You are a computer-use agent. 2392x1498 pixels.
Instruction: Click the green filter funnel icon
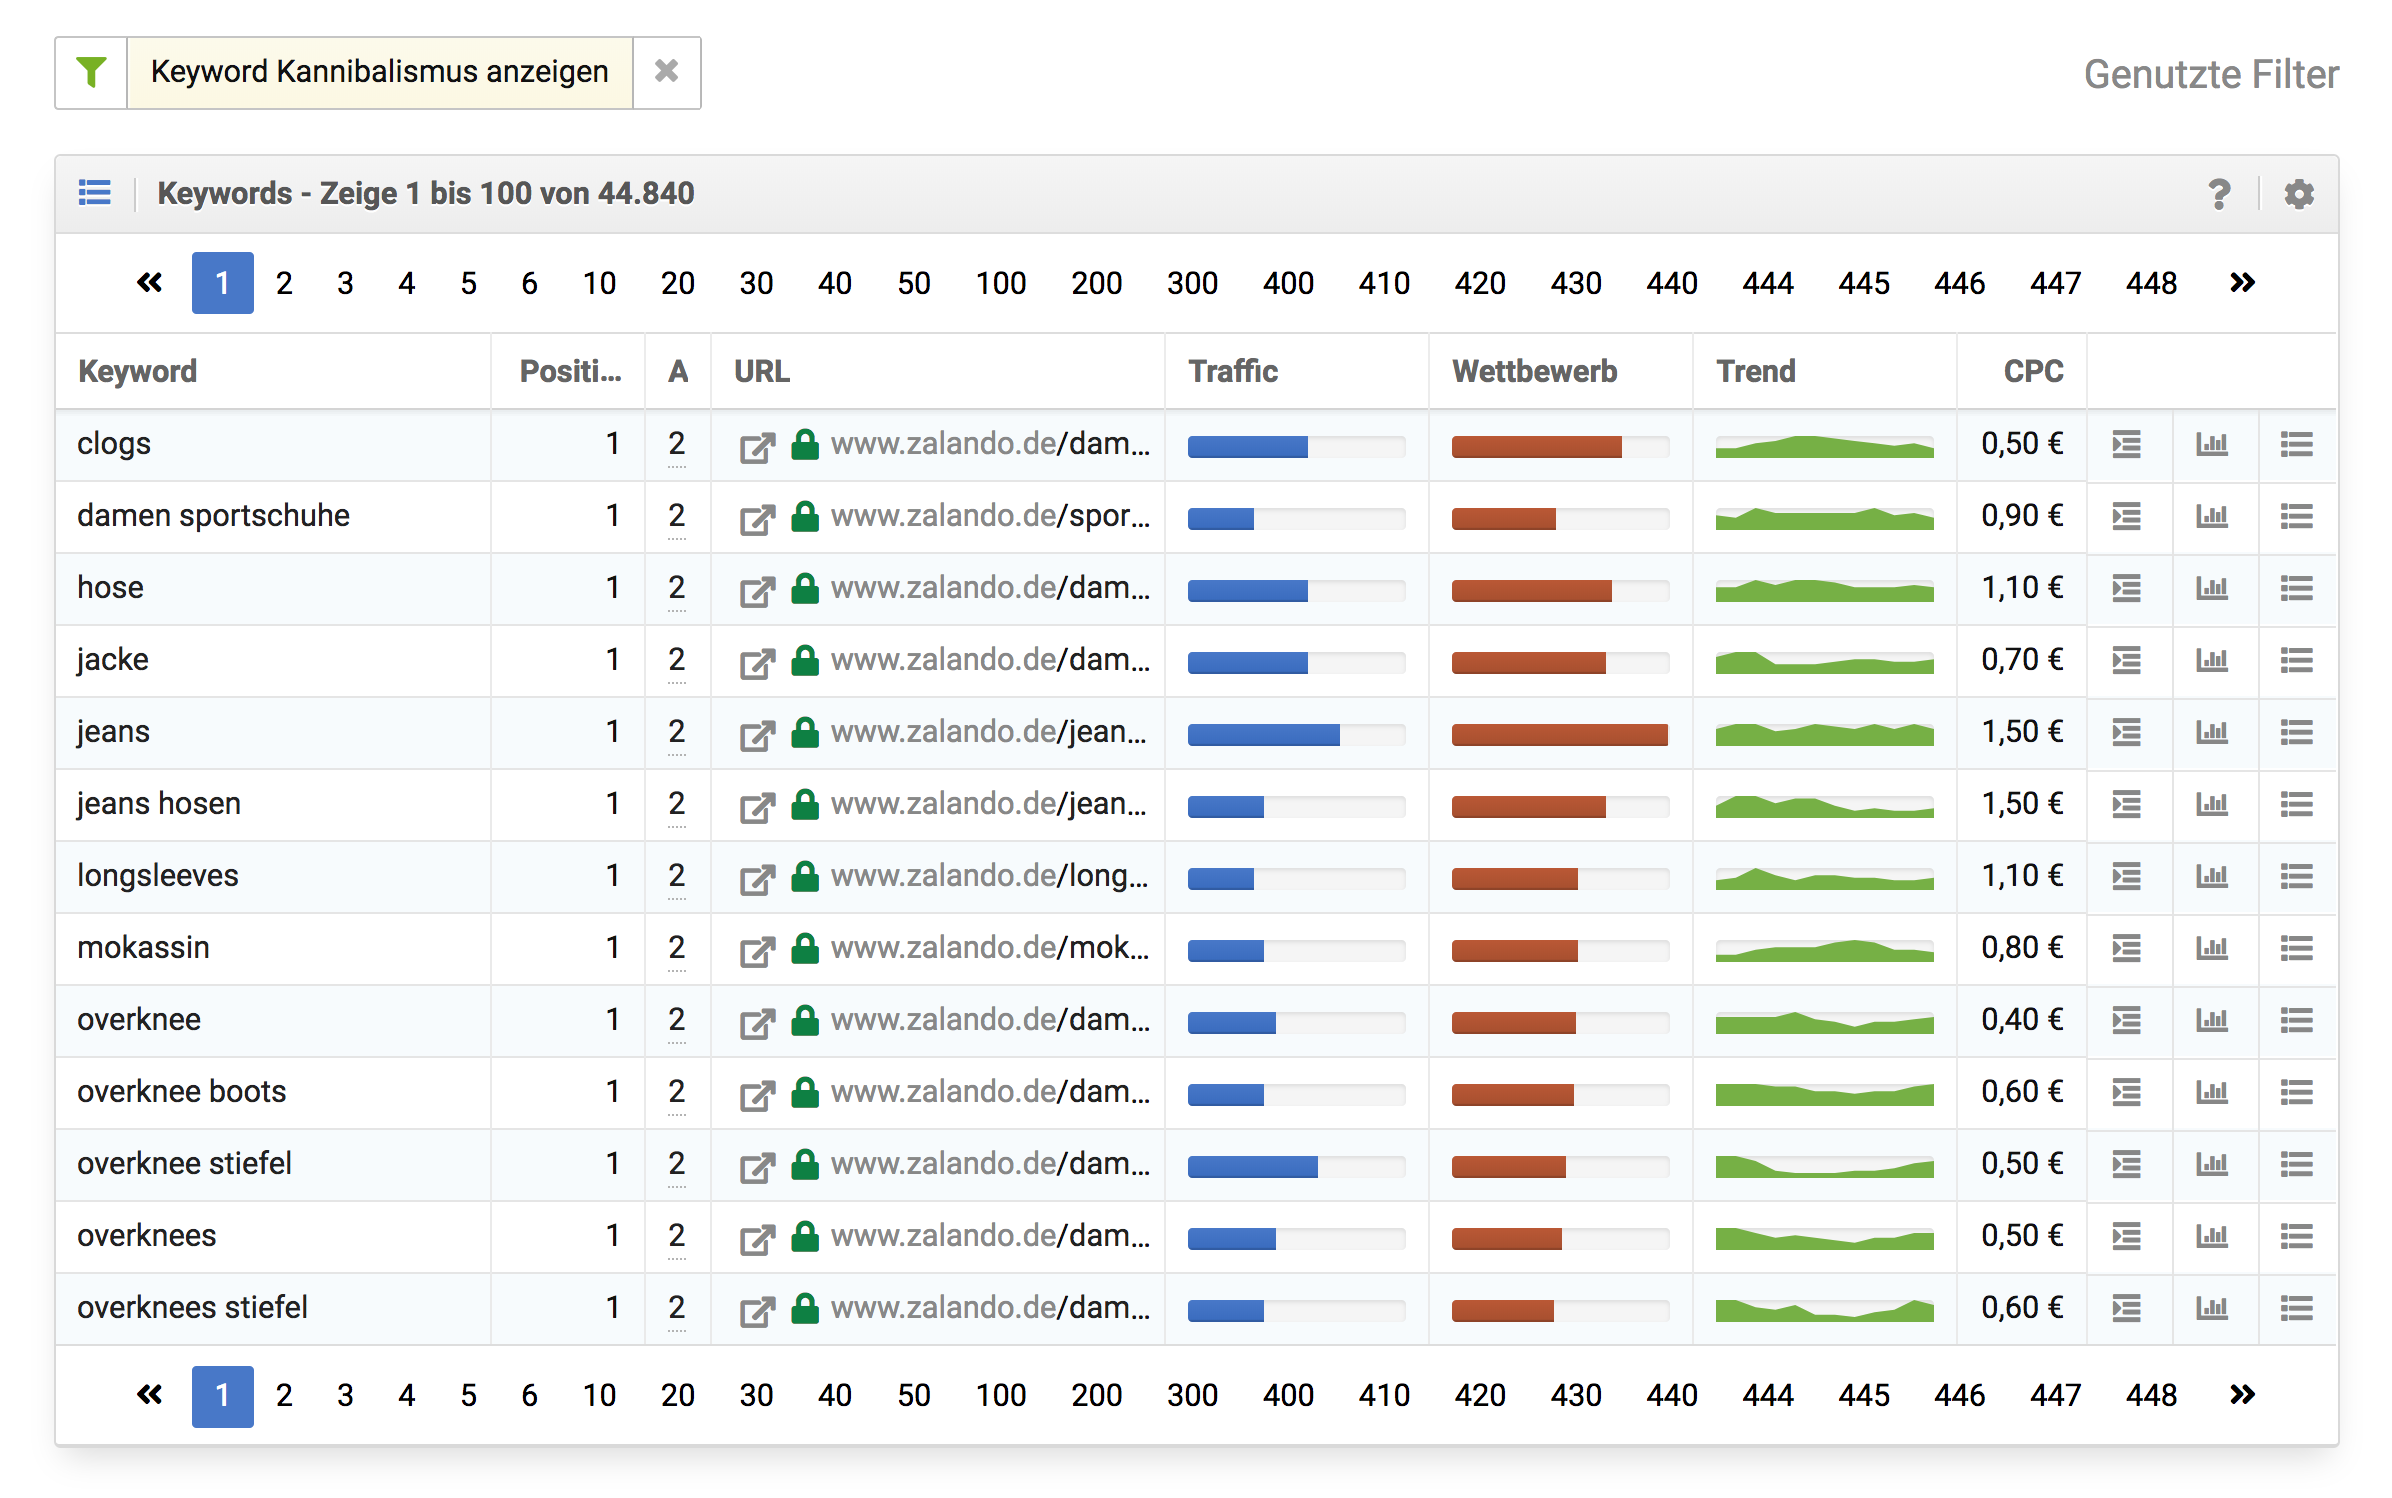[91, 72]
